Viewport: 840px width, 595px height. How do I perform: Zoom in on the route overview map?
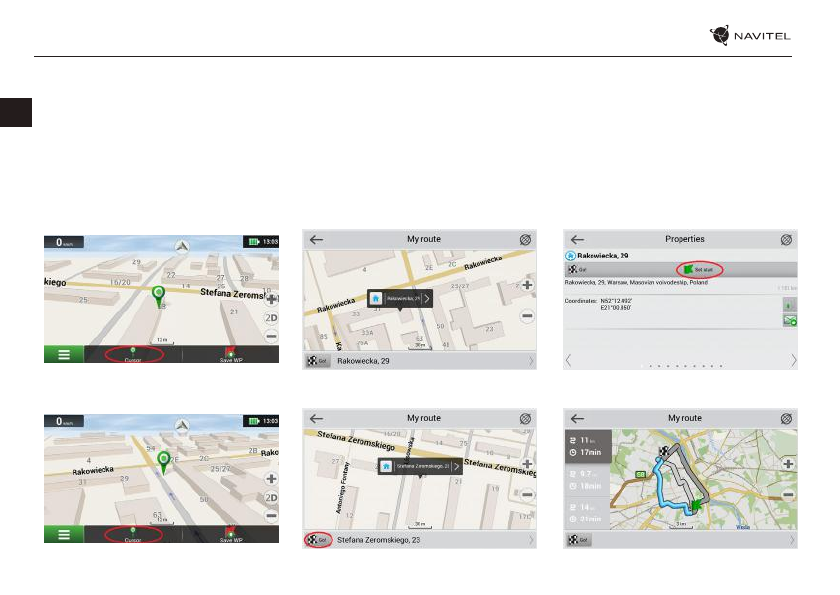pyautogui.click(x=788, y=465)
